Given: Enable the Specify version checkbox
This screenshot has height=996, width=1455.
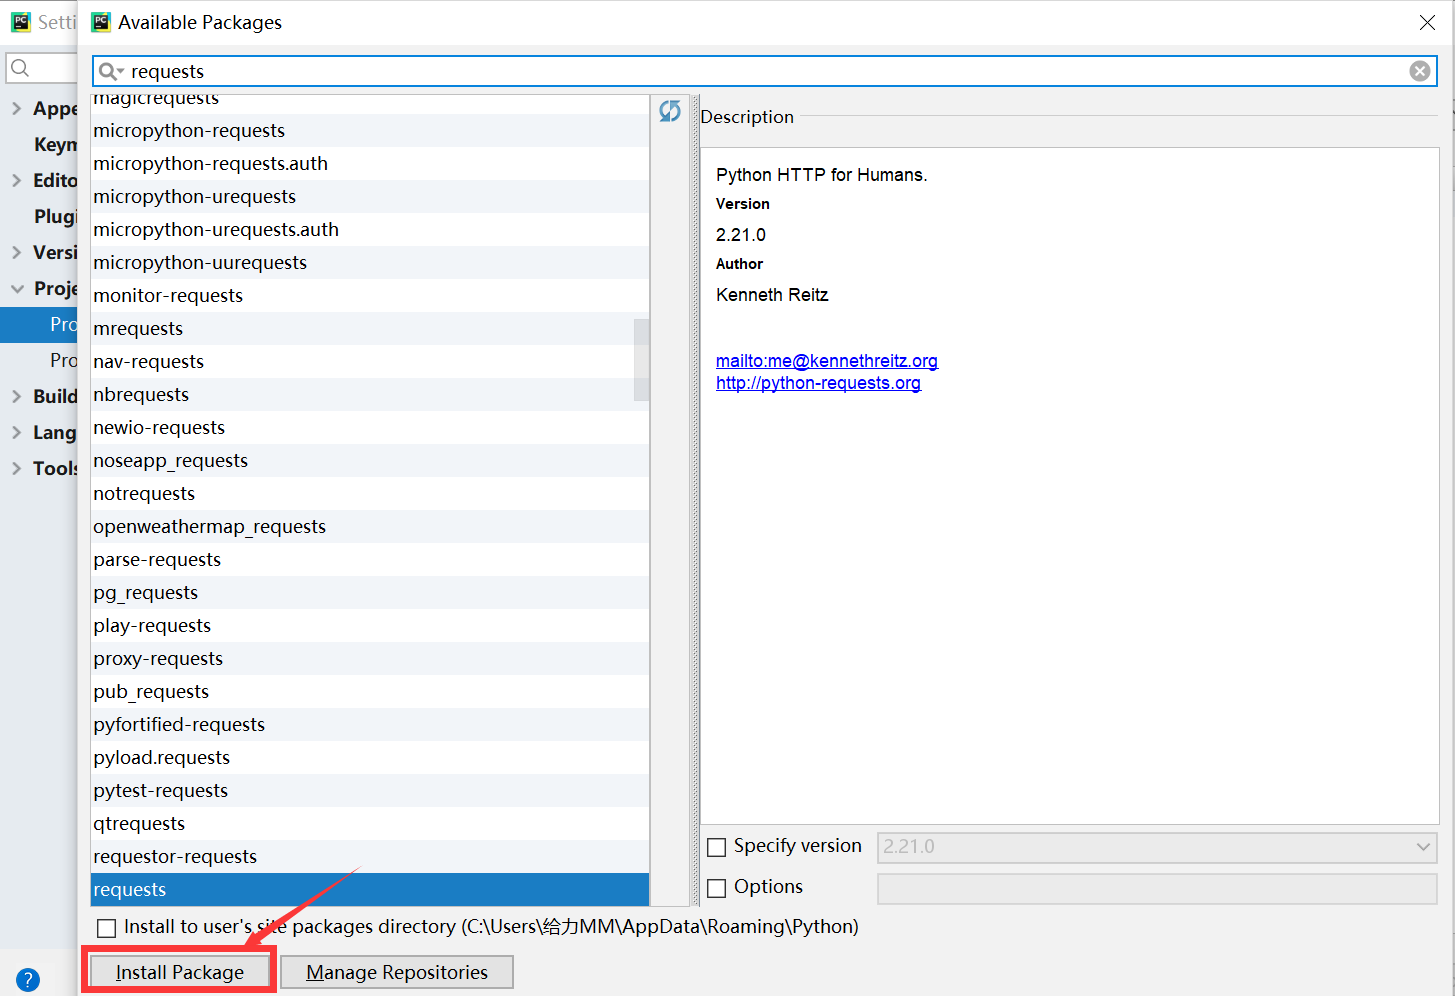Looking at the screenshot, I should [717, 847].
